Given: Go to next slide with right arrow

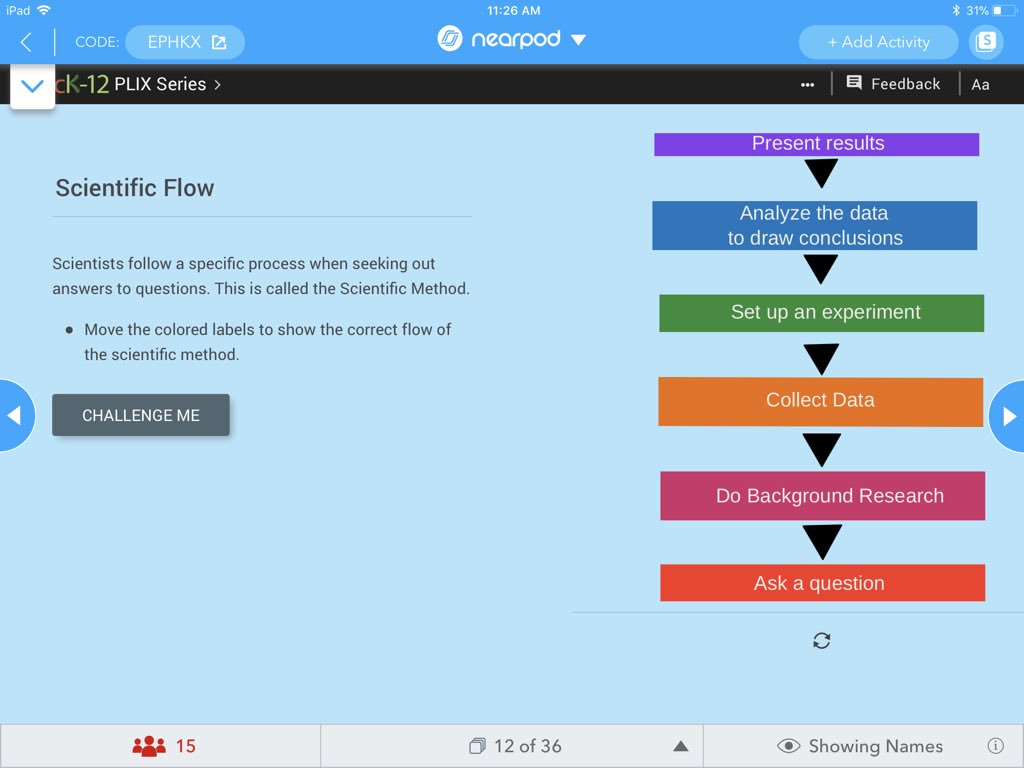Looking at the screenshot, I should (1008, 416).
